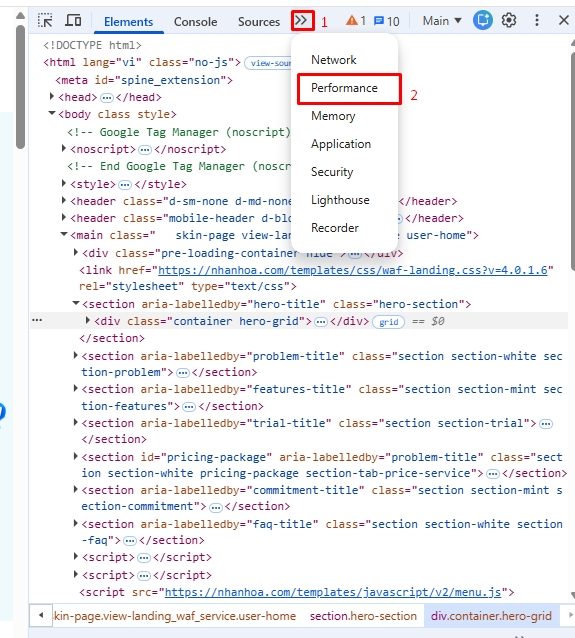Activate the inspect element picker icon
Image resolution: width=575 pixels, height=638 pixels.
[x=45, y=20]
